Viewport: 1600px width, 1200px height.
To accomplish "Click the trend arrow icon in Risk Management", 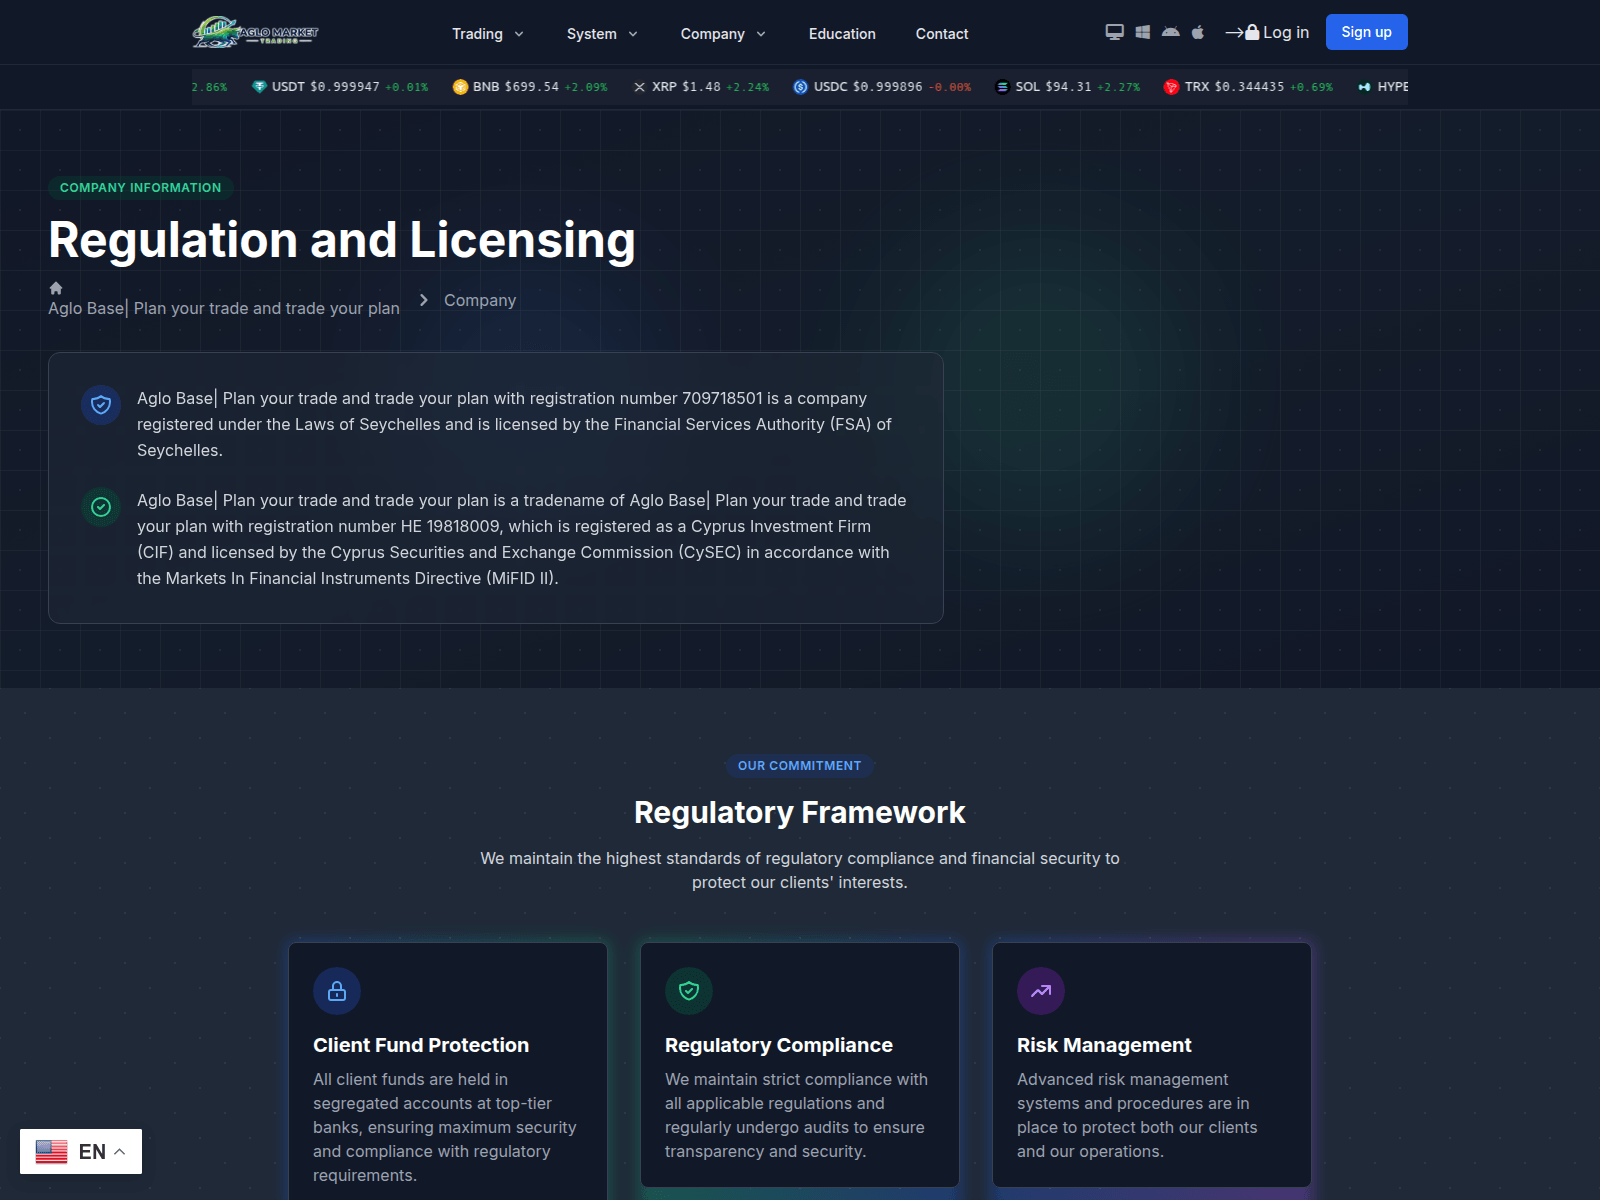I will coord(1041,991).
